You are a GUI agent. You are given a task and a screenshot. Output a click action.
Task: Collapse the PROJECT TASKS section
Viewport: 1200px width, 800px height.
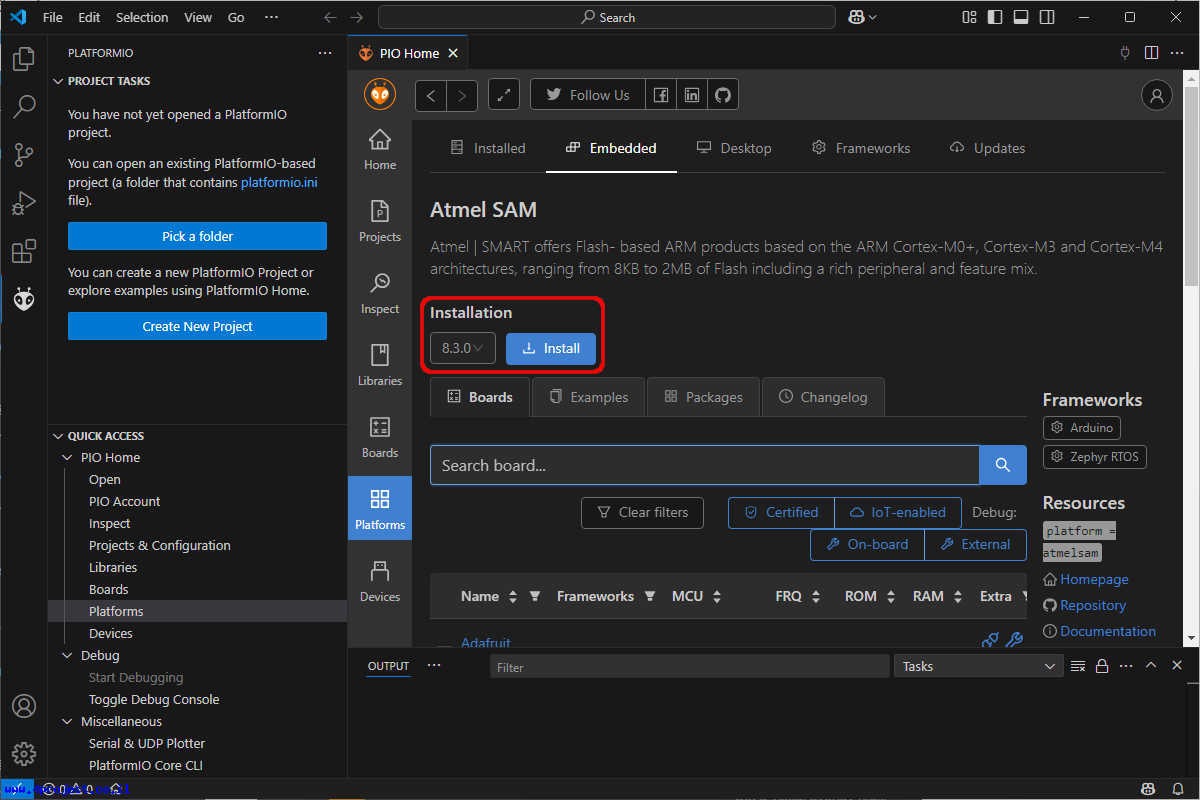point(57,81)
